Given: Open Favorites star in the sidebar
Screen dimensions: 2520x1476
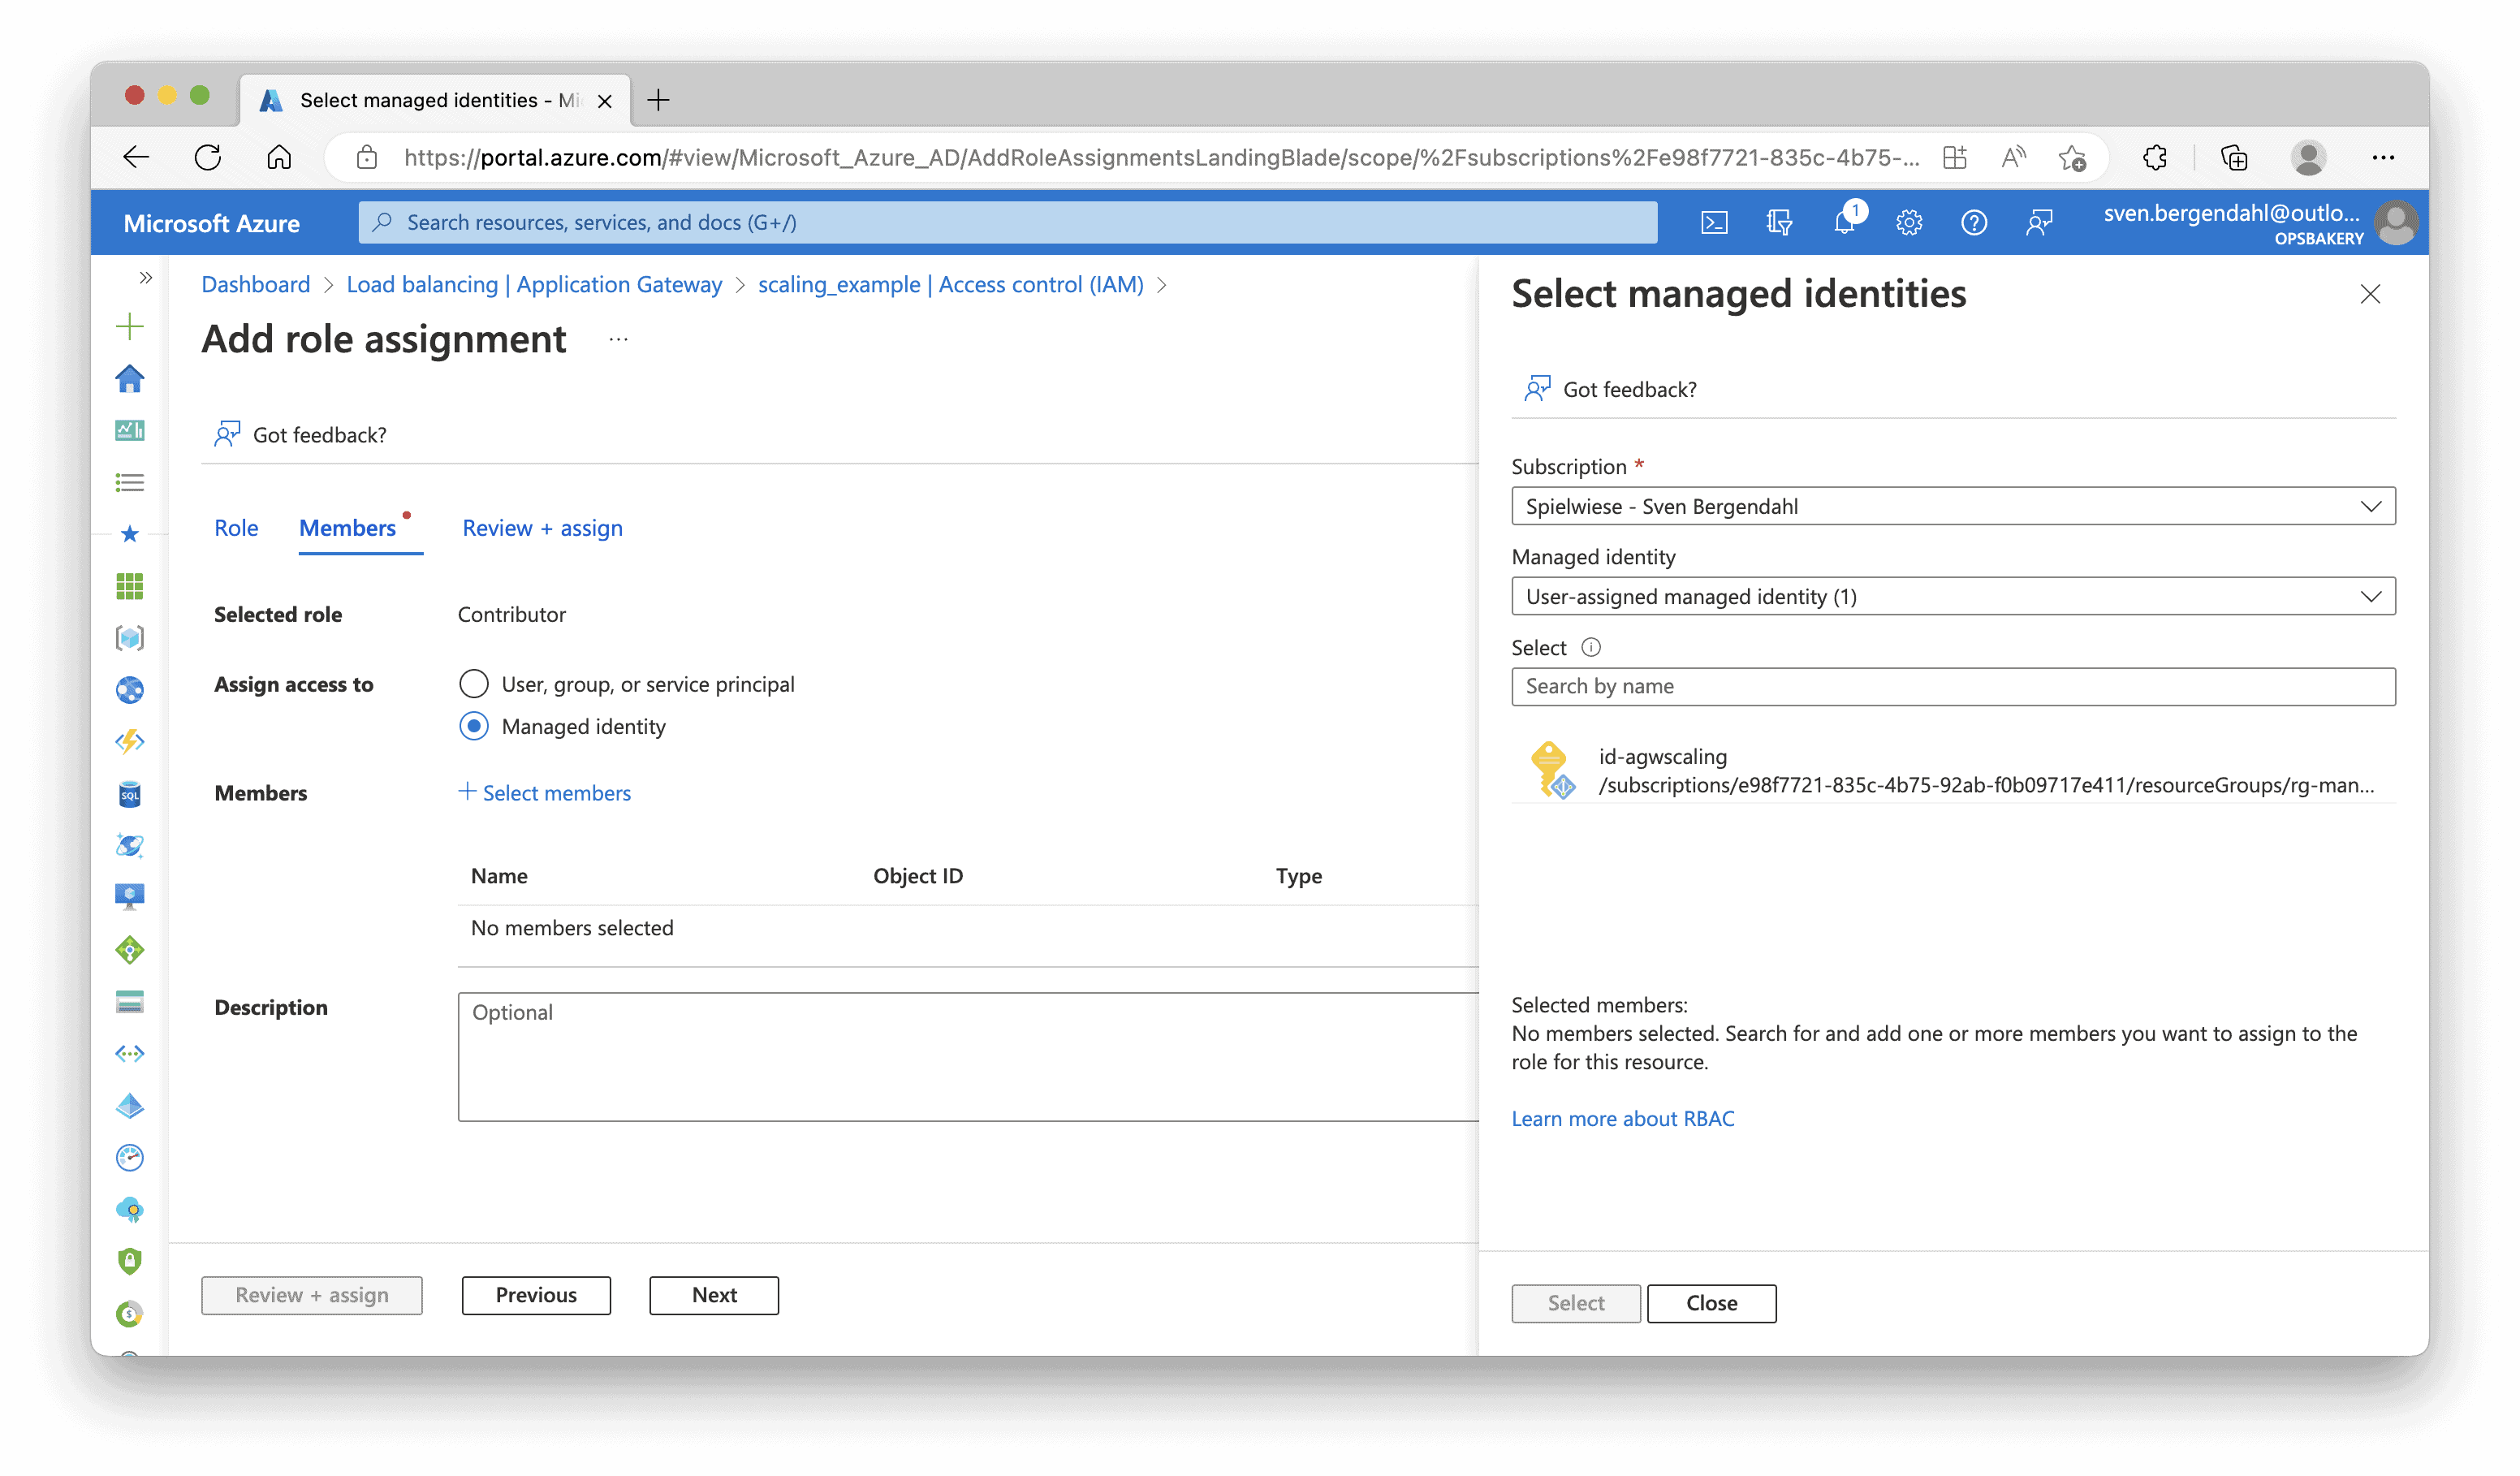Looking at the screenshot, I should pyautogui.click(x=130, y=534).
